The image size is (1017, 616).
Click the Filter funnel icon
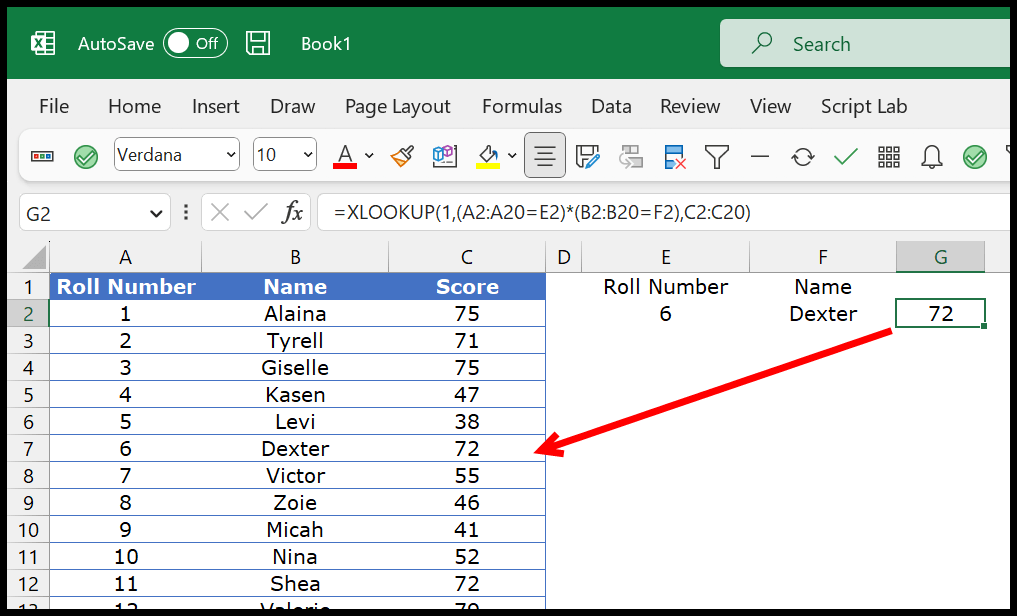click(717, 156)
